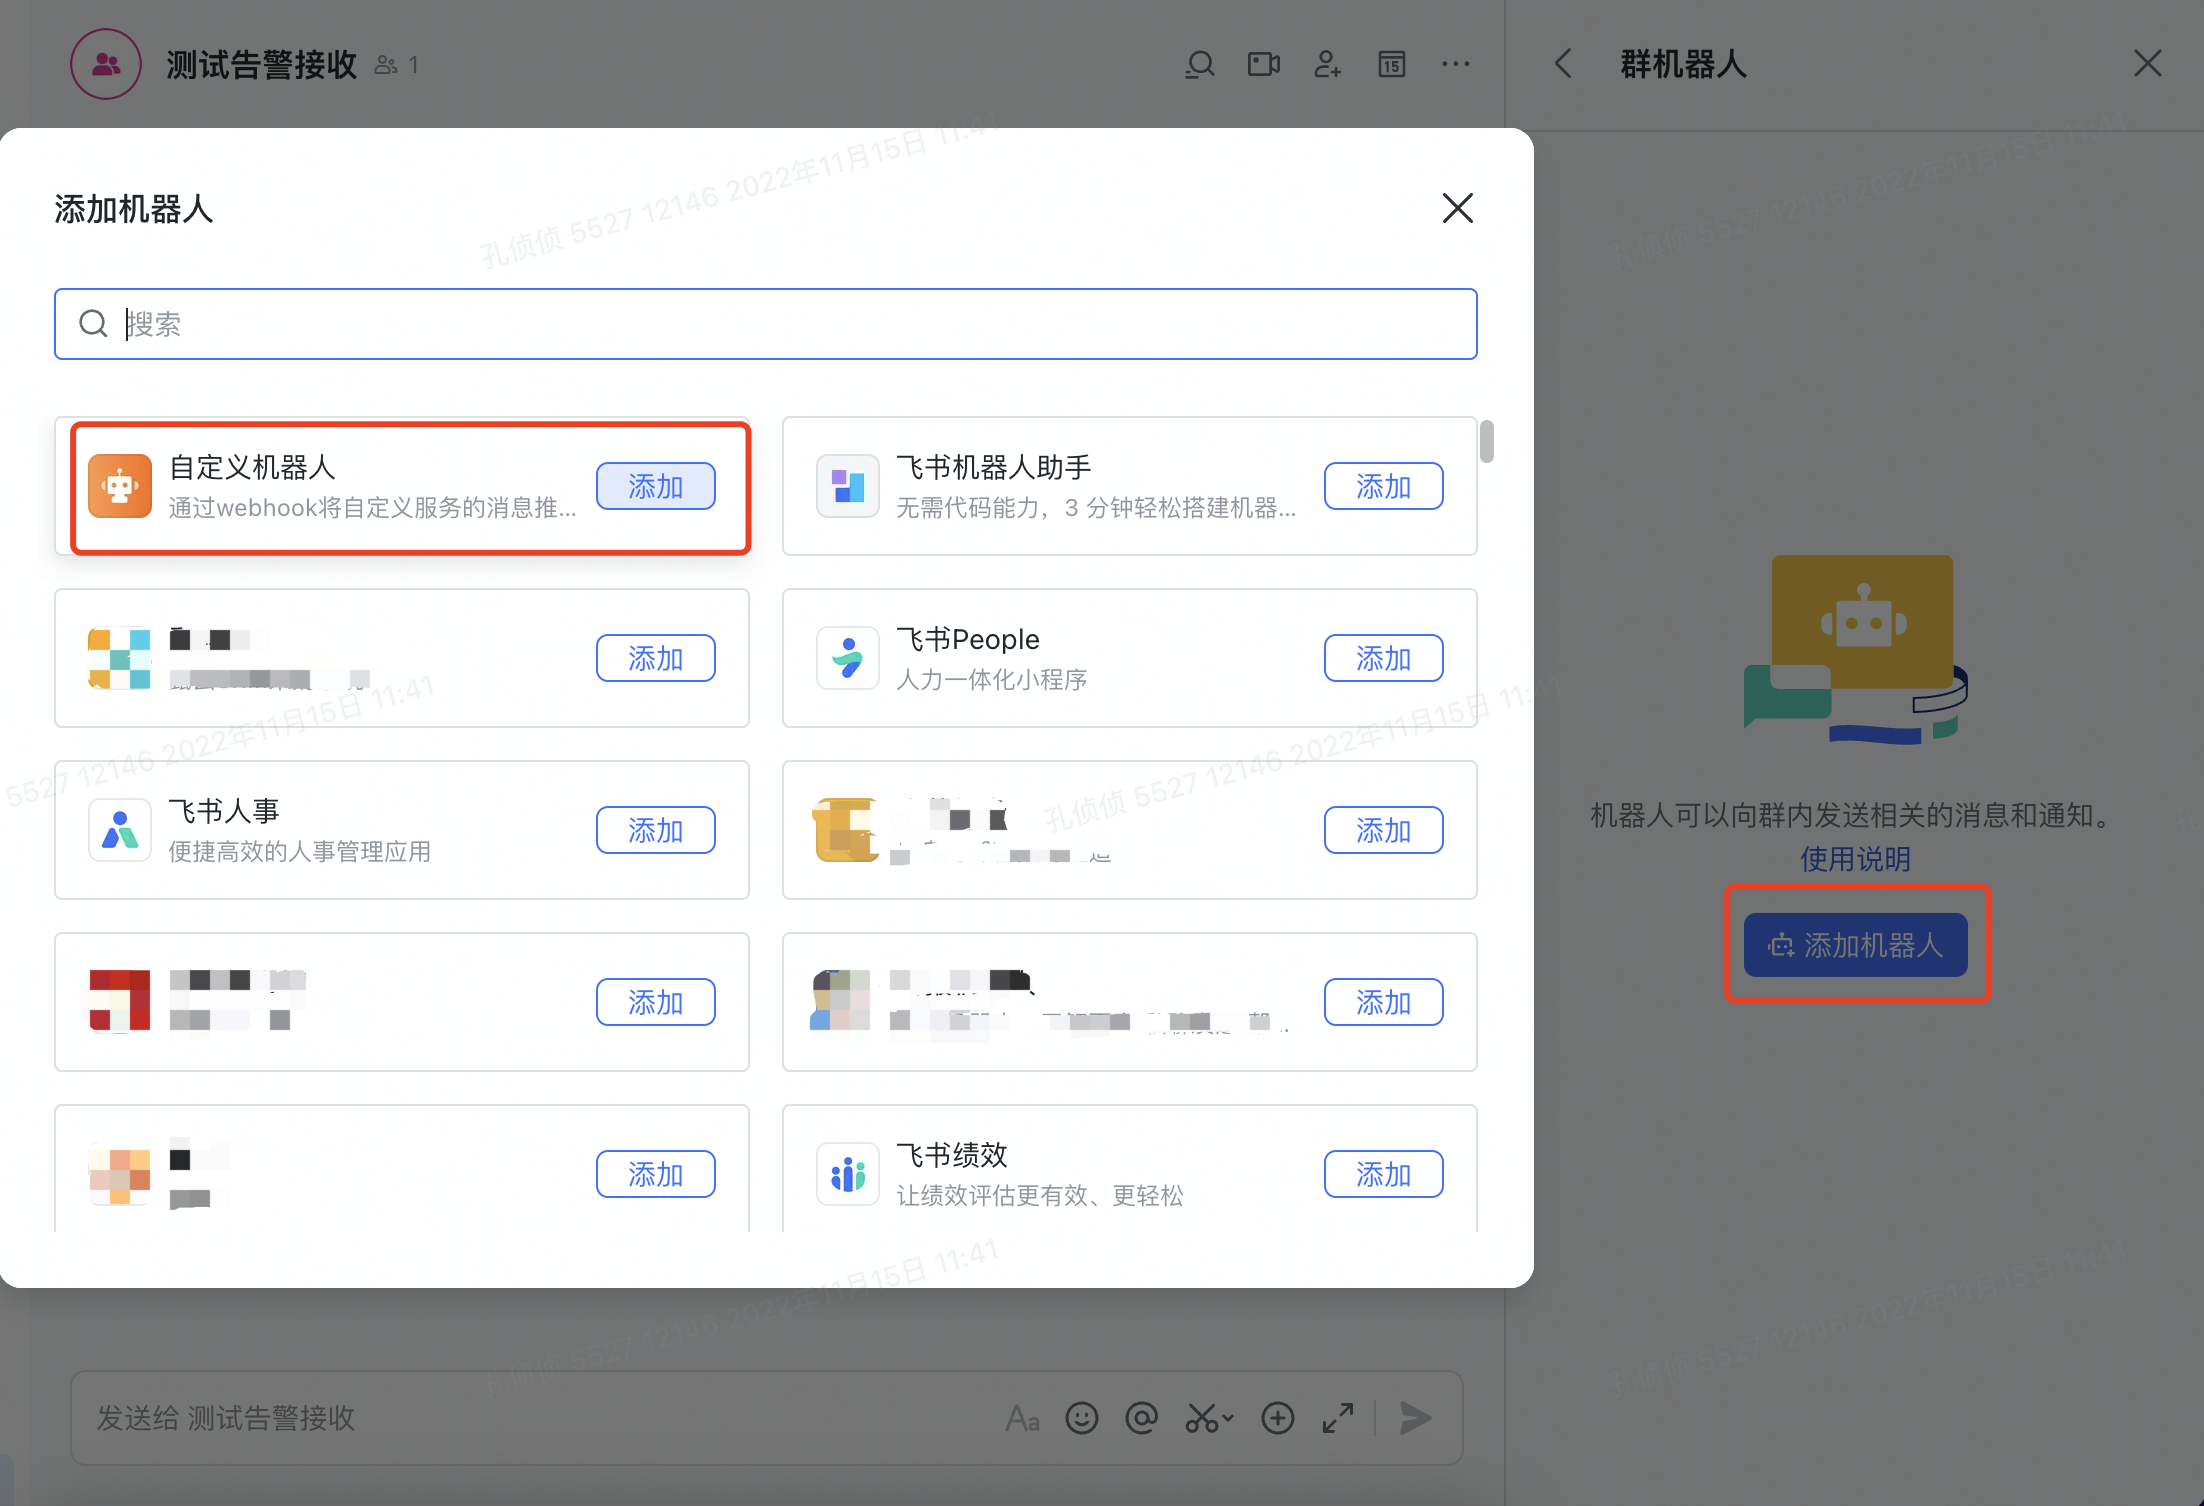The image size is (2204, 1506).
Task: Open the calendar icon in the chat header
Action: click(1391, 65)
